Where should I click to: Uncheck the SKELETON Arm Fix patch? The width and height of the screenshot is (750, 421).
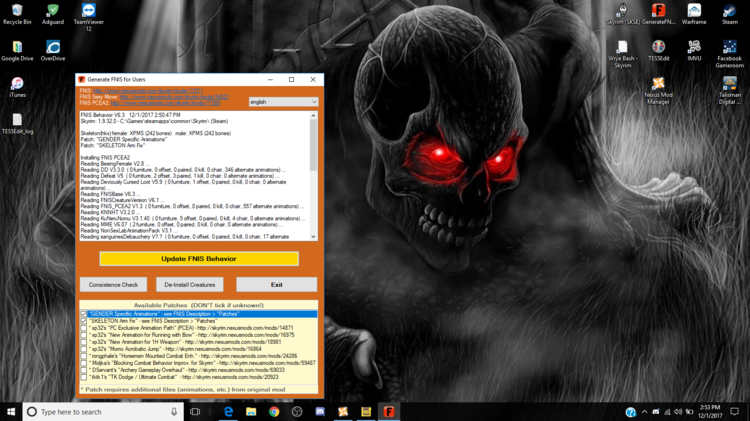84,321
